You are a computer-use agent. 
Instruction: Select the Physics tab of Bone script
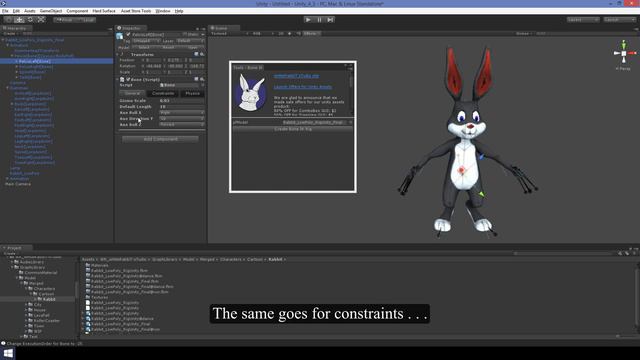193,93
